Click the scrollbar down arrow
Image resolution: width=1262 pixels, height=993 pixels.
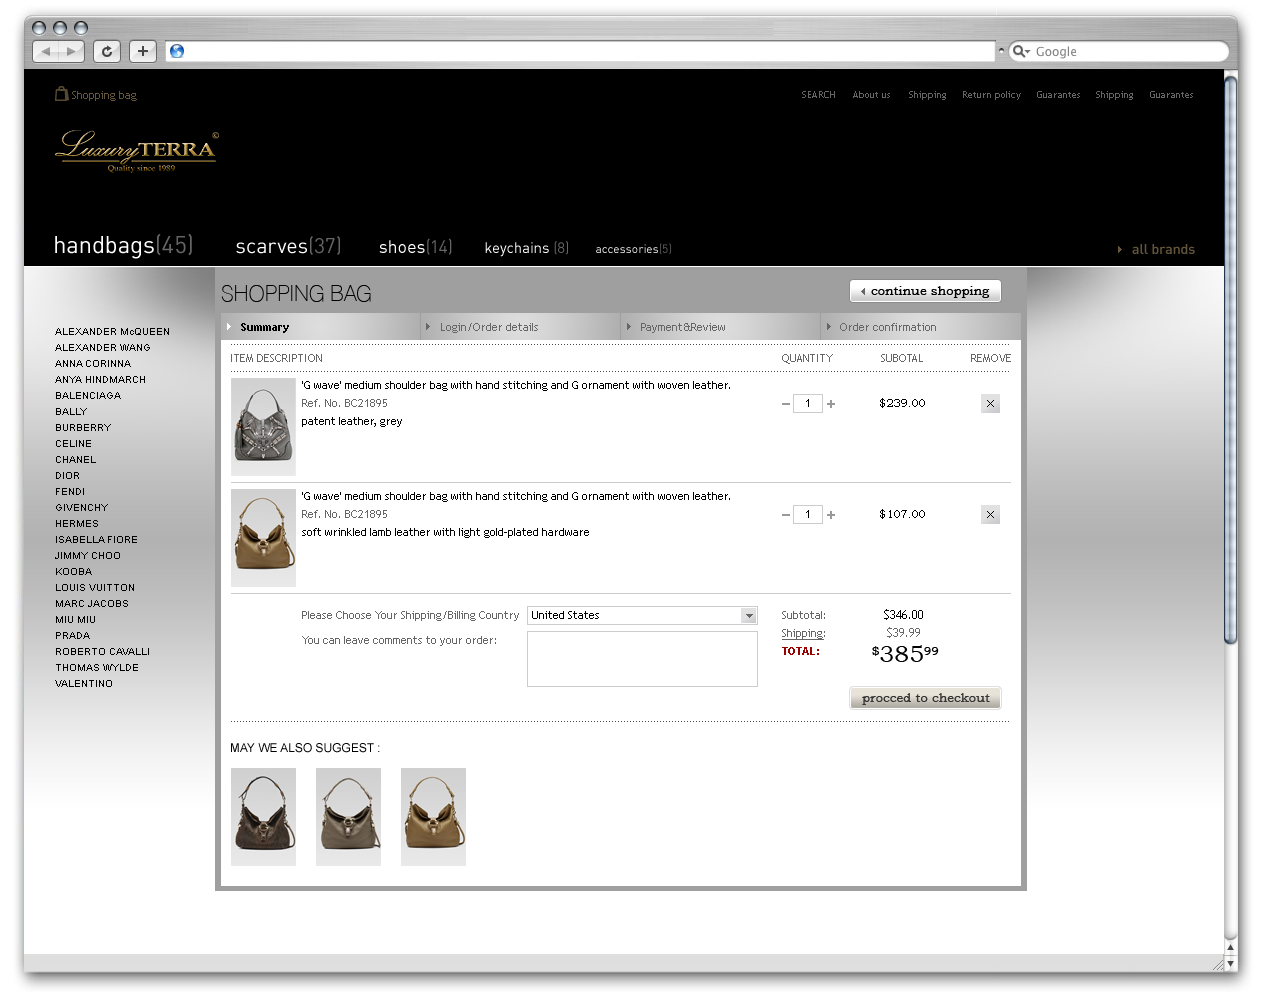(1231, 962)
